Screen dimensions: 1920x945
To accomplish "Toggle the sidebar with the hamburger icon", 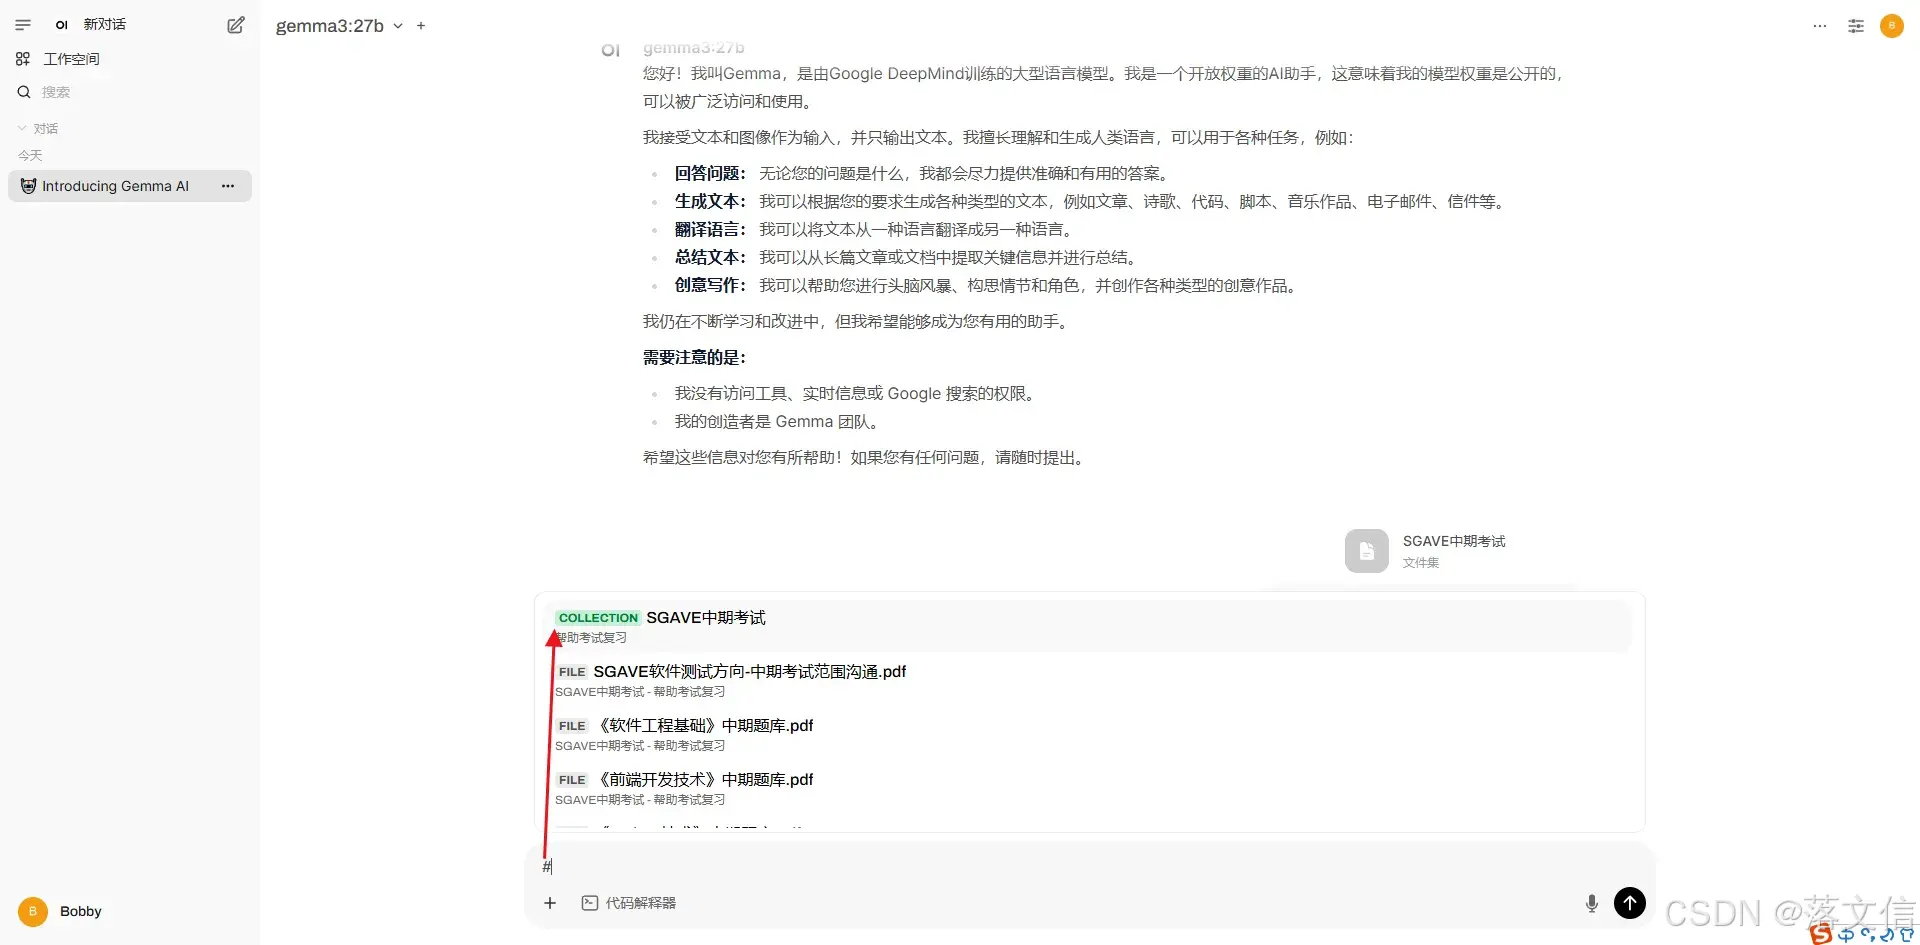I will coord(23,25).
